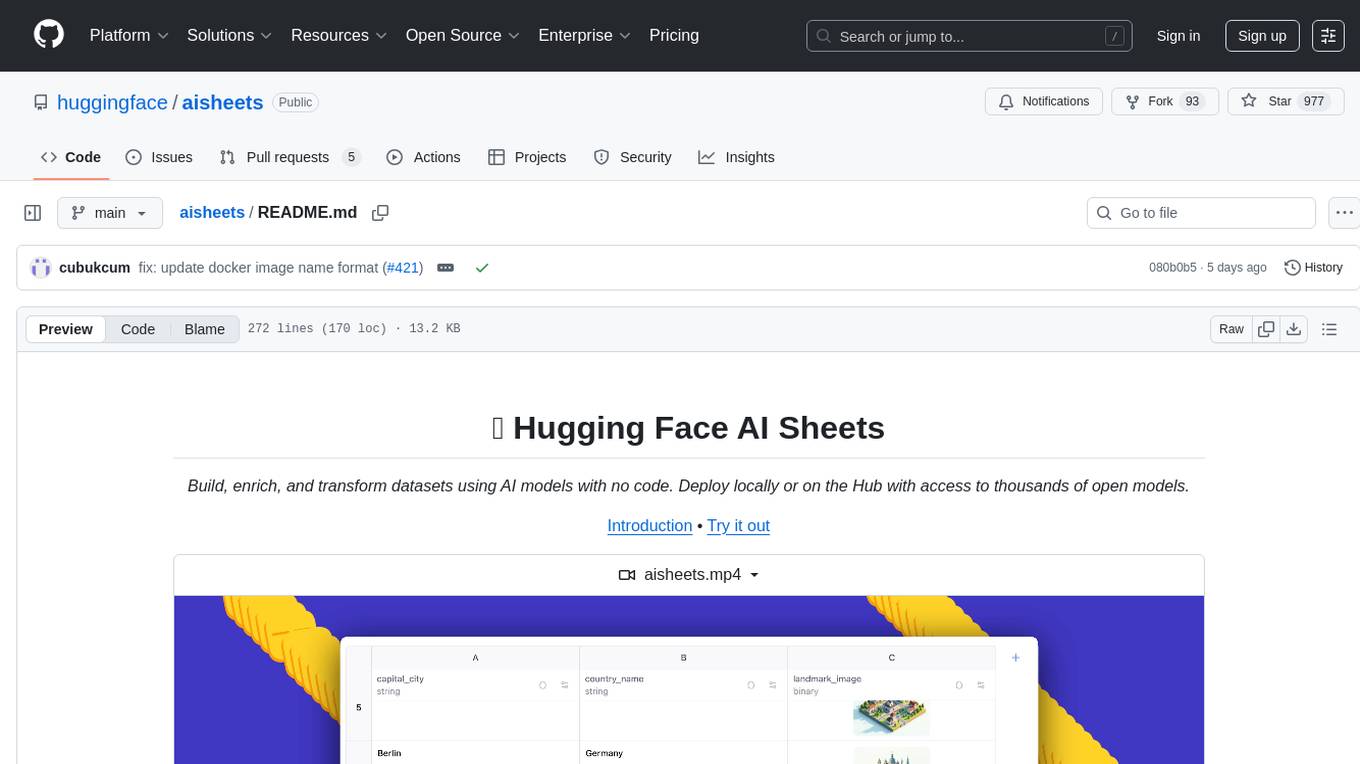Click Sign in
This screenshot has height=764, width=1360.
tap(1178, 36)
